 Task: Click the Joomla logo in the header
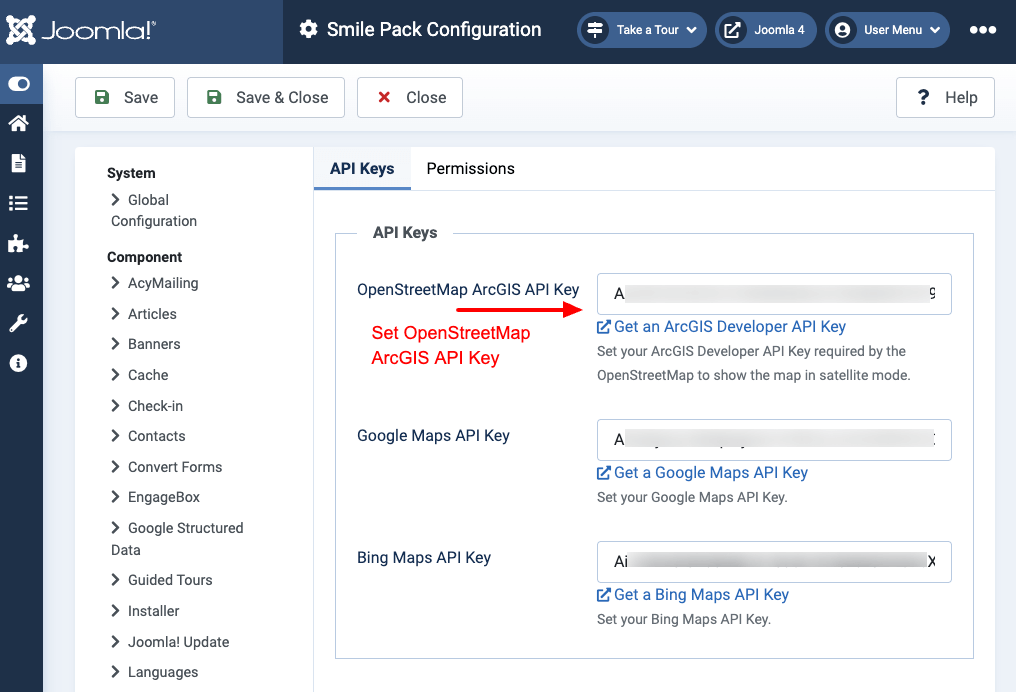[81, 30]
